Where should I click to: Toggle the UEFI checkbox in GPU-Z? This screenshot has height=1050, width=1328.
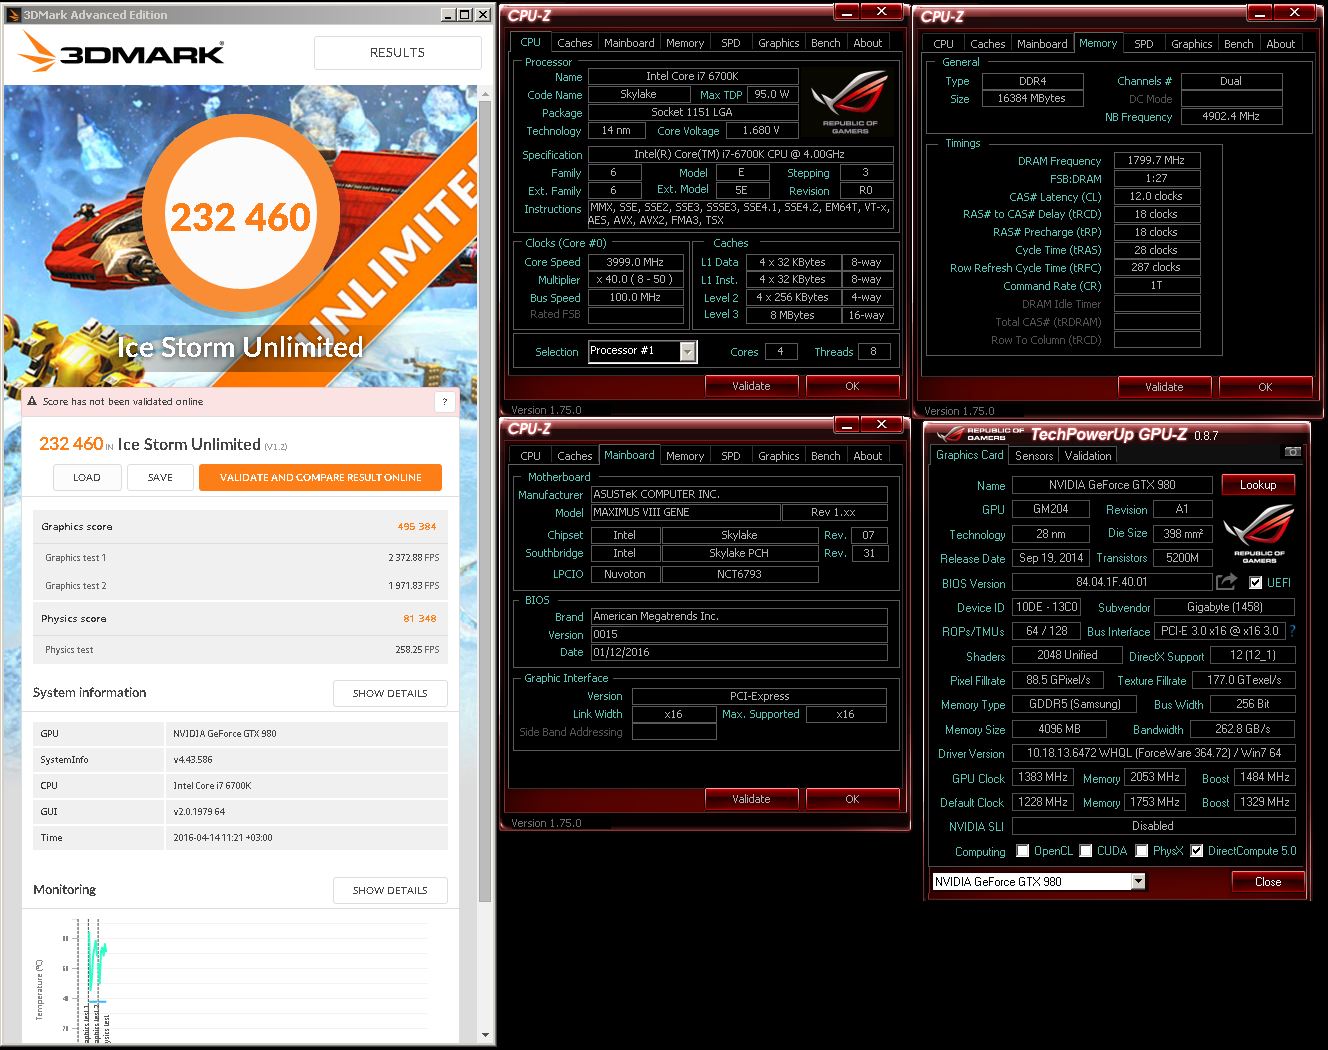pyautogui.click(x=1255, y=582)
